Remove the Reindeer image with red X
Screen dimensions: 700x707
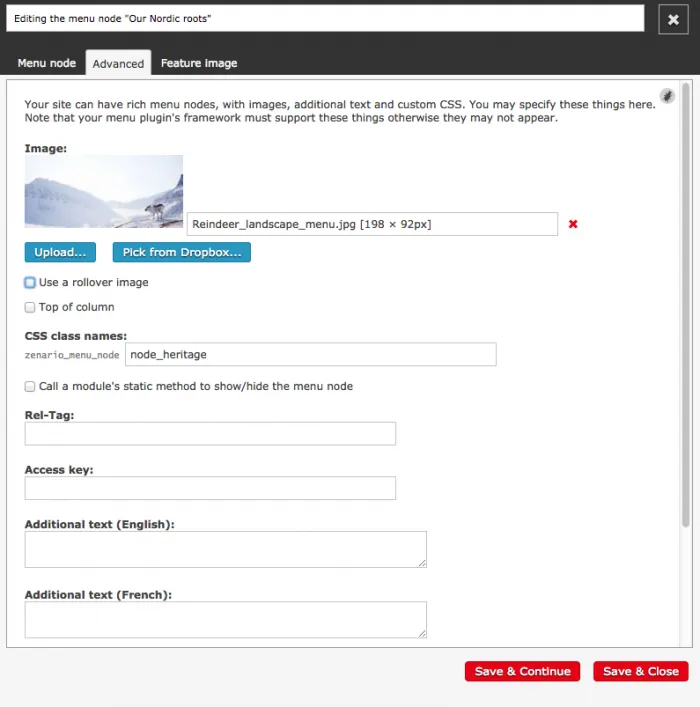click(573, 224)
